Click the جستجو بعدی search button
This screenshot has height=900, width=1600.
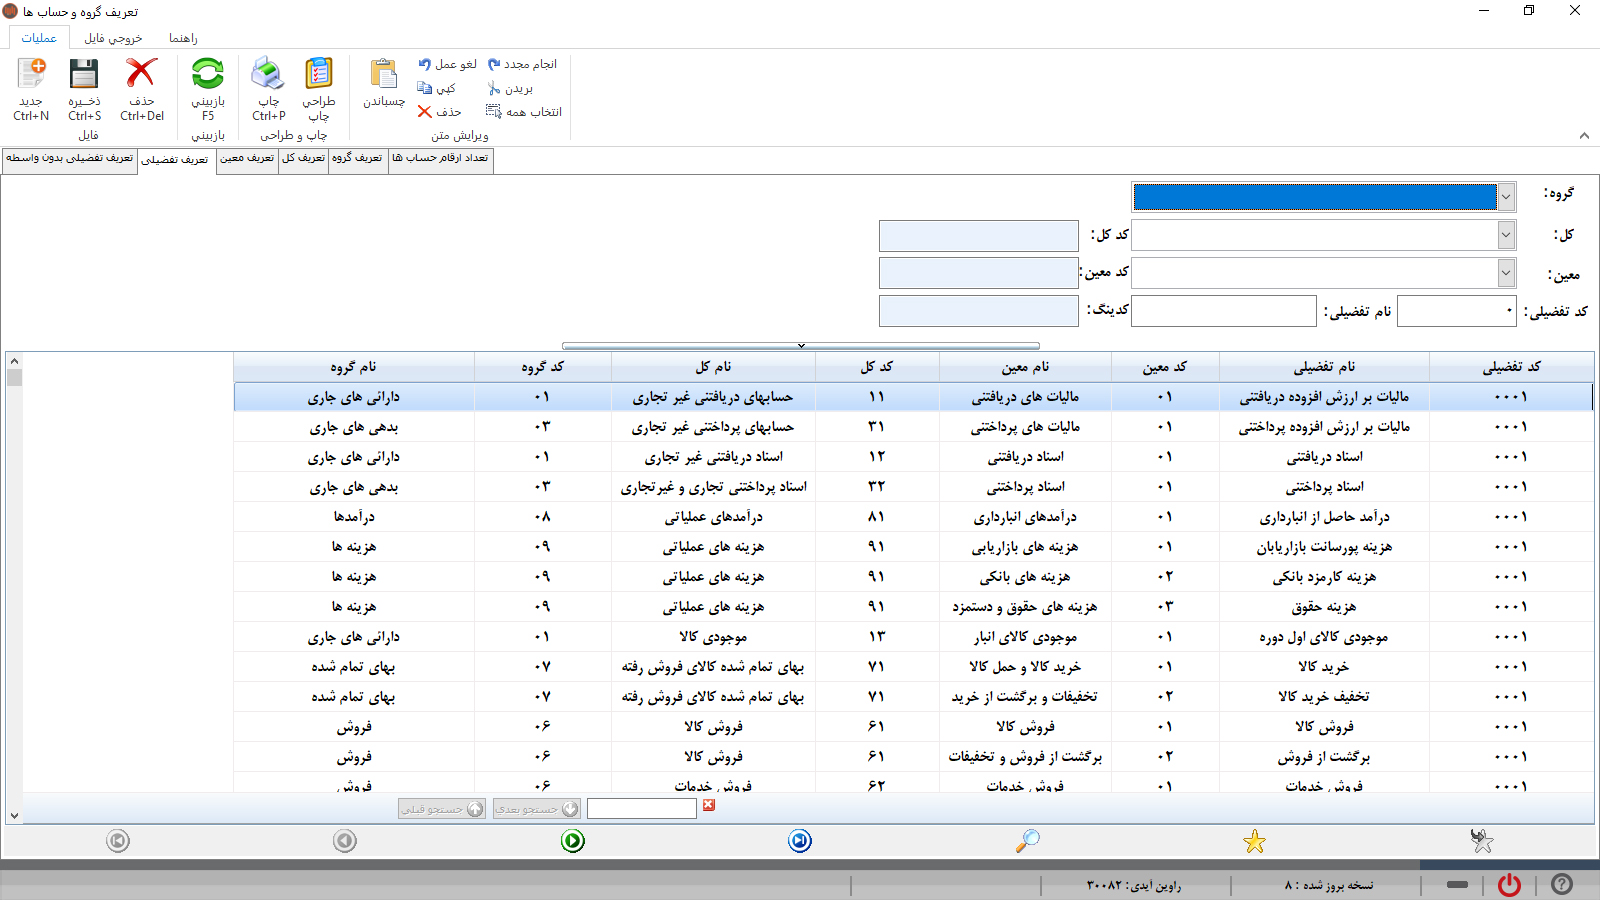point(536,808)
